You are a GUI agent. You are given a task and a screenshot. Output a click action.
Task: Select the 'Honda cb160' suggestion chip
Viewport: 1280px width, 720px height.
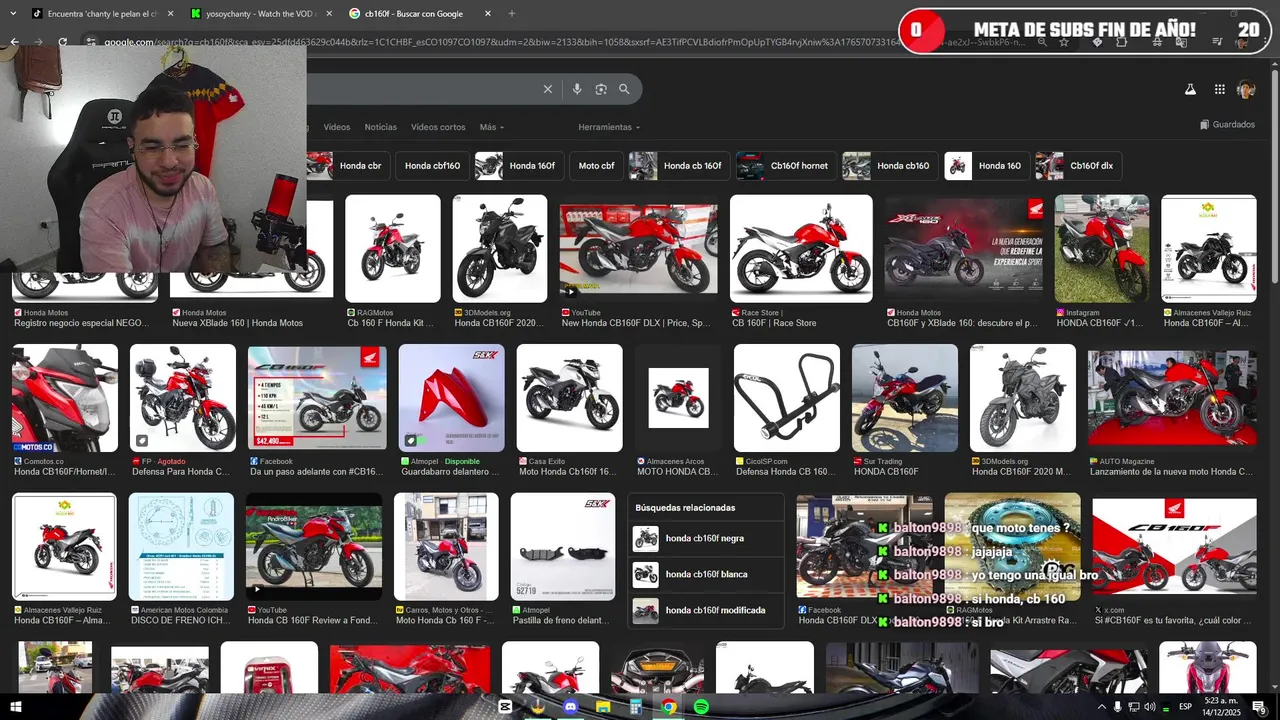click(890, 166)
